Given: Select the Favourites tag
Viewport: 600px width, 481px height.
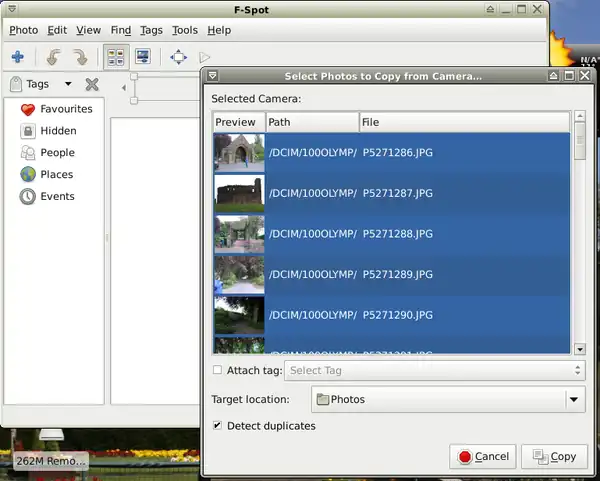Looking at the screenshot, I should (66, 109).
